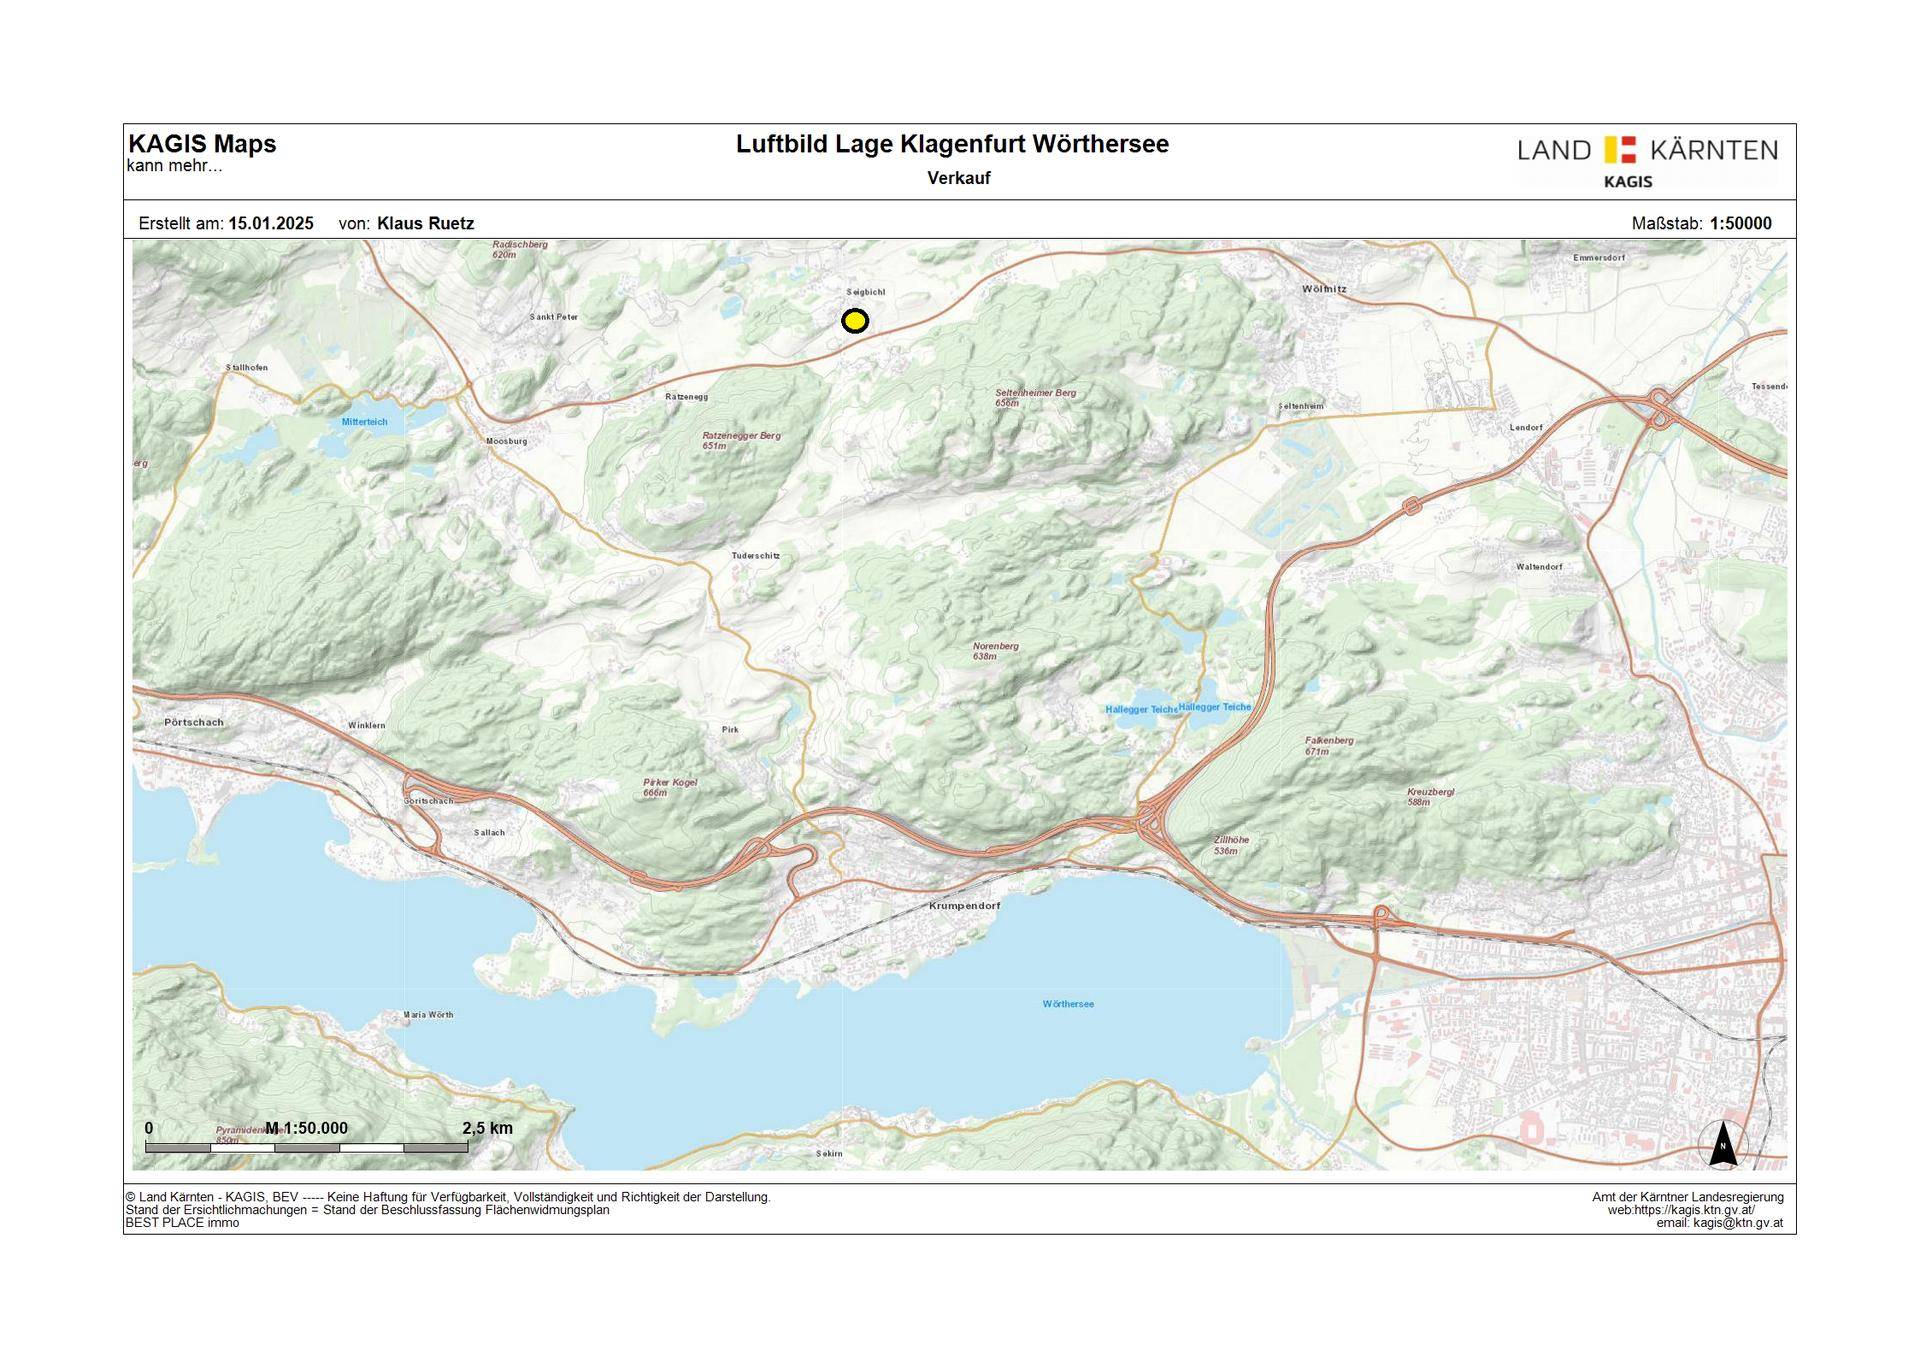Click the north arrow compass icon
This screenshot has height=1358, width=1920.
click(x=1723, y=1144)
